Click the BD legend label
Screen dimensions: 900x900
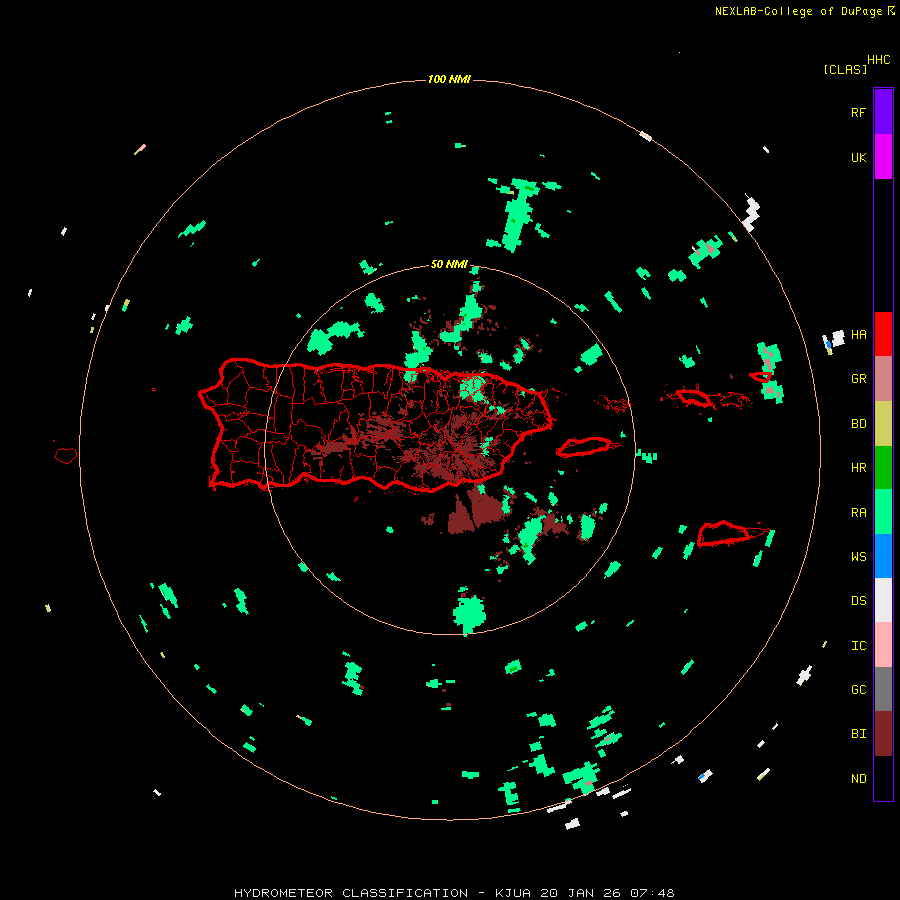[x=859, y=424]
